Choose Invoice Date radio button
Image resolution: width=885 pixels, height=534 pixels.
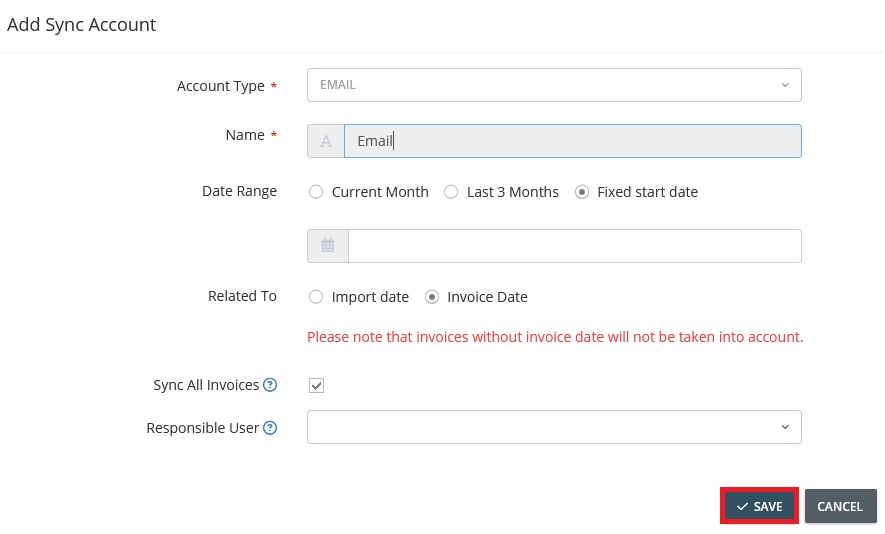point(432,297)
